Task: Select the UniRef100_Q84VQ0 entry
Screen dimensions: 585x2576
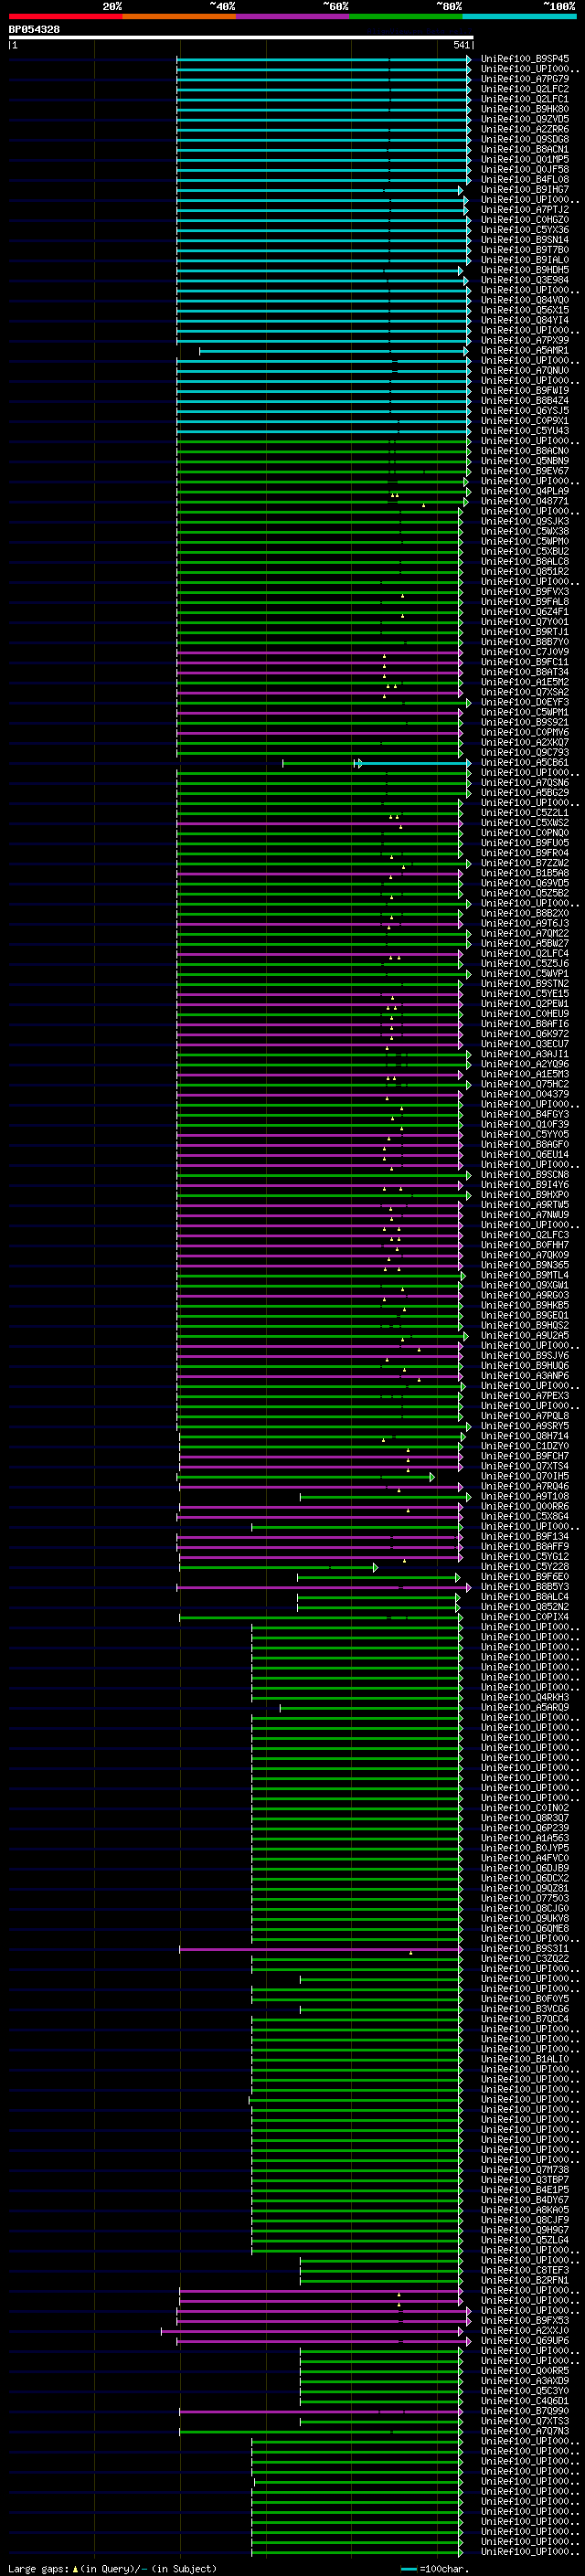Action: [525, 300]
